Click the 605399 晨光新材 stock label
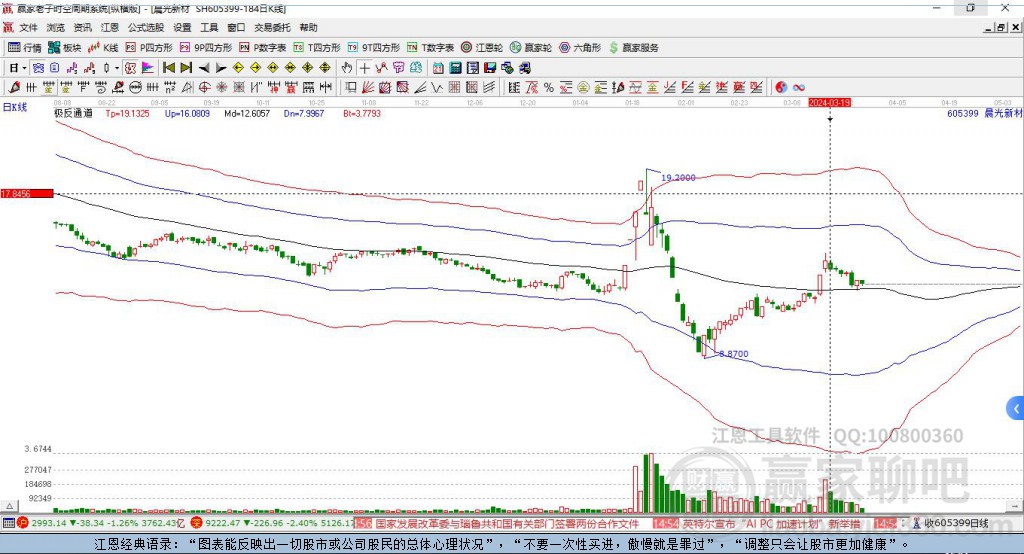 coord(984,113)
